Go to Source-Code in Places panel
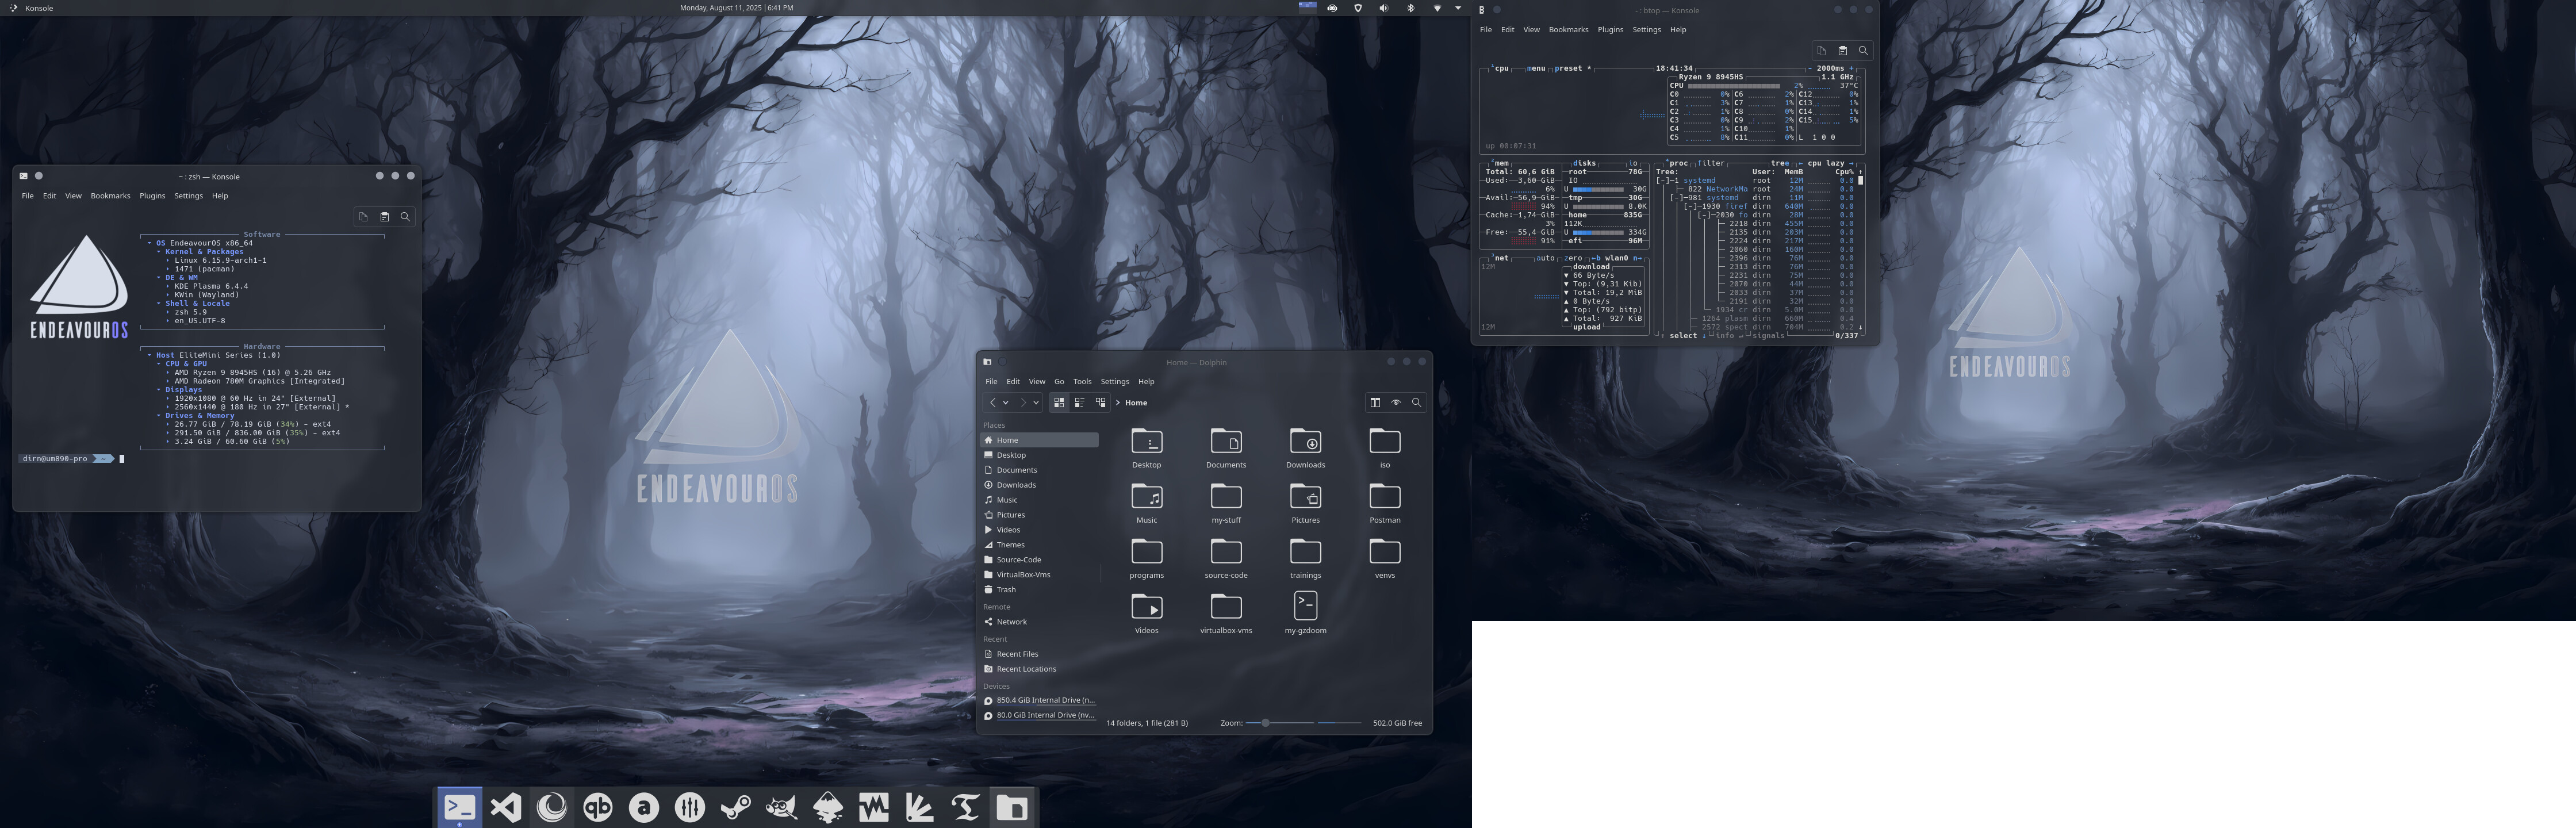The height and width of the screenshot is (828, 2576). pyautogui.click(x=1018, y=560)
